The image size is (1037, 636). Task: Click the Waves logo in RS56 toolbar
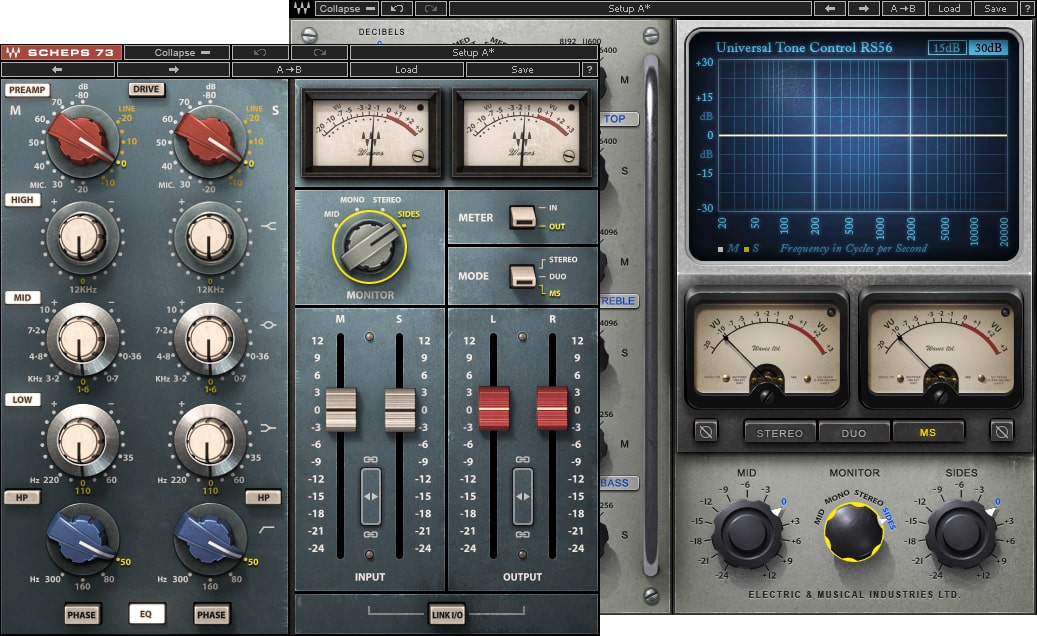(x=302, y=9)
